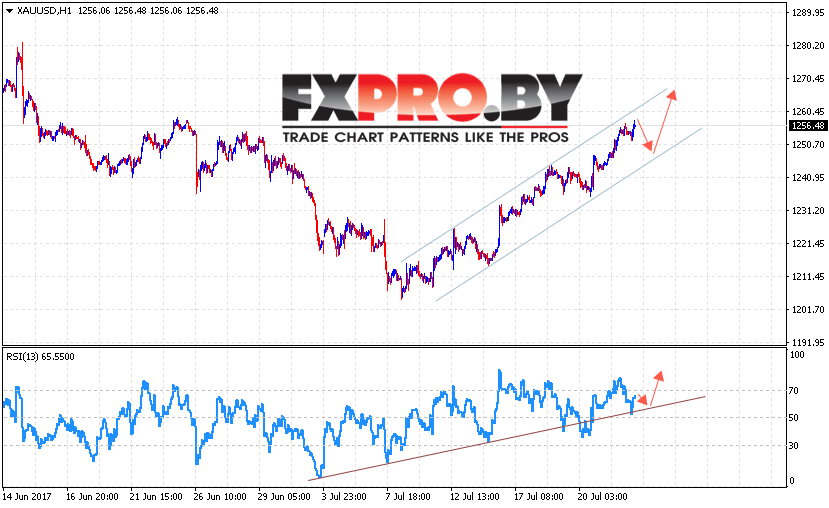This screenshot has height=508, width=829.
Task: Select RSI scale value 30
Action: pyautogui.click(x=793, y=446)
